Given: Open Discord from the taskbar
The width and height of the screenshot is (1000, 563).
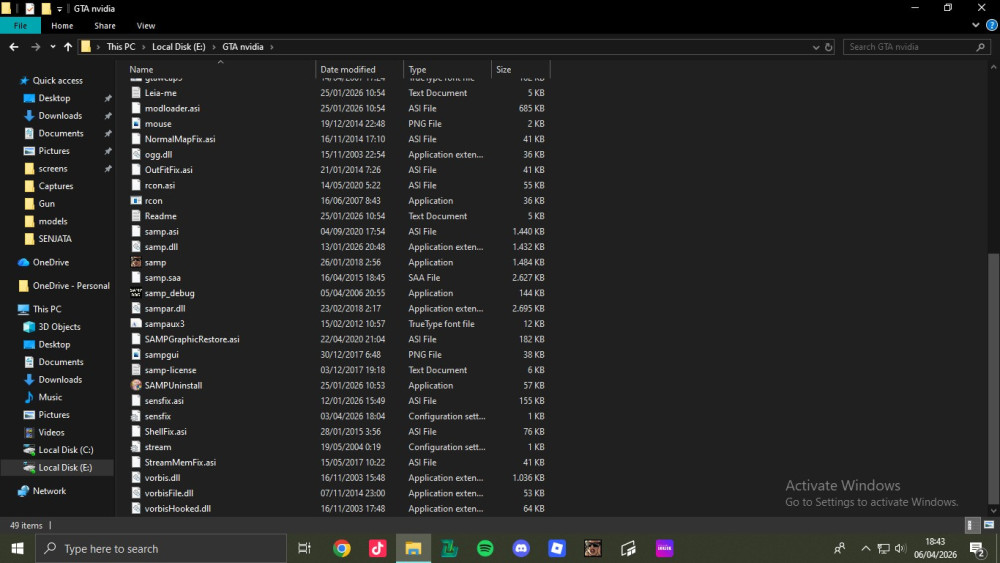Looking at the screenshot, I should (521, 548).
